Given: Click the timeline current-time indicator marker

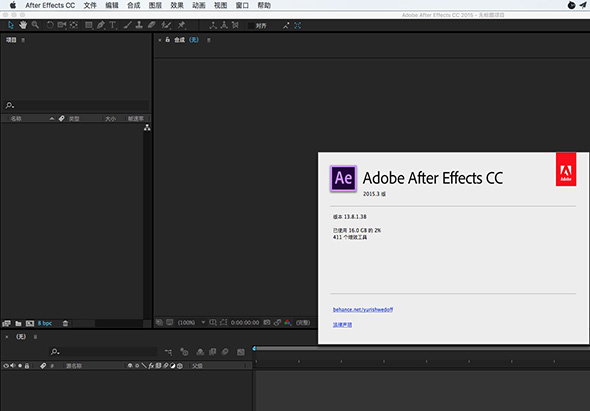Looking at the screenshot, I should [x=254, y=349].
